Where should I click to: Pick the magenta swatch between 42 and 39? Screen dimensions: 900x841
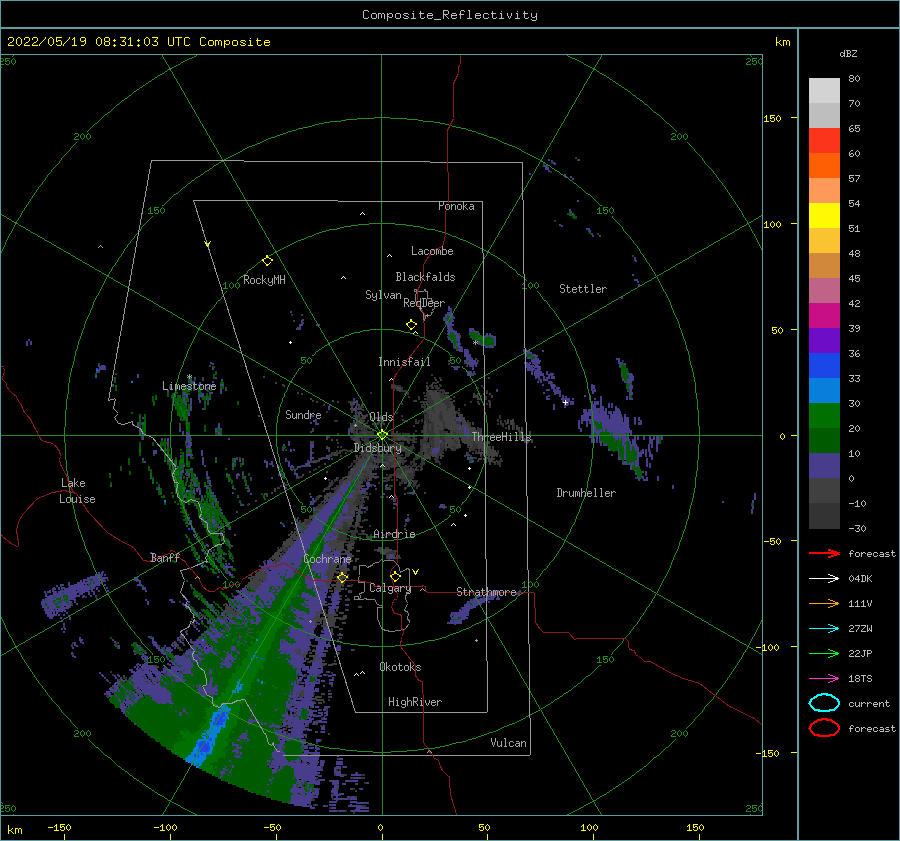coord(824,315)
